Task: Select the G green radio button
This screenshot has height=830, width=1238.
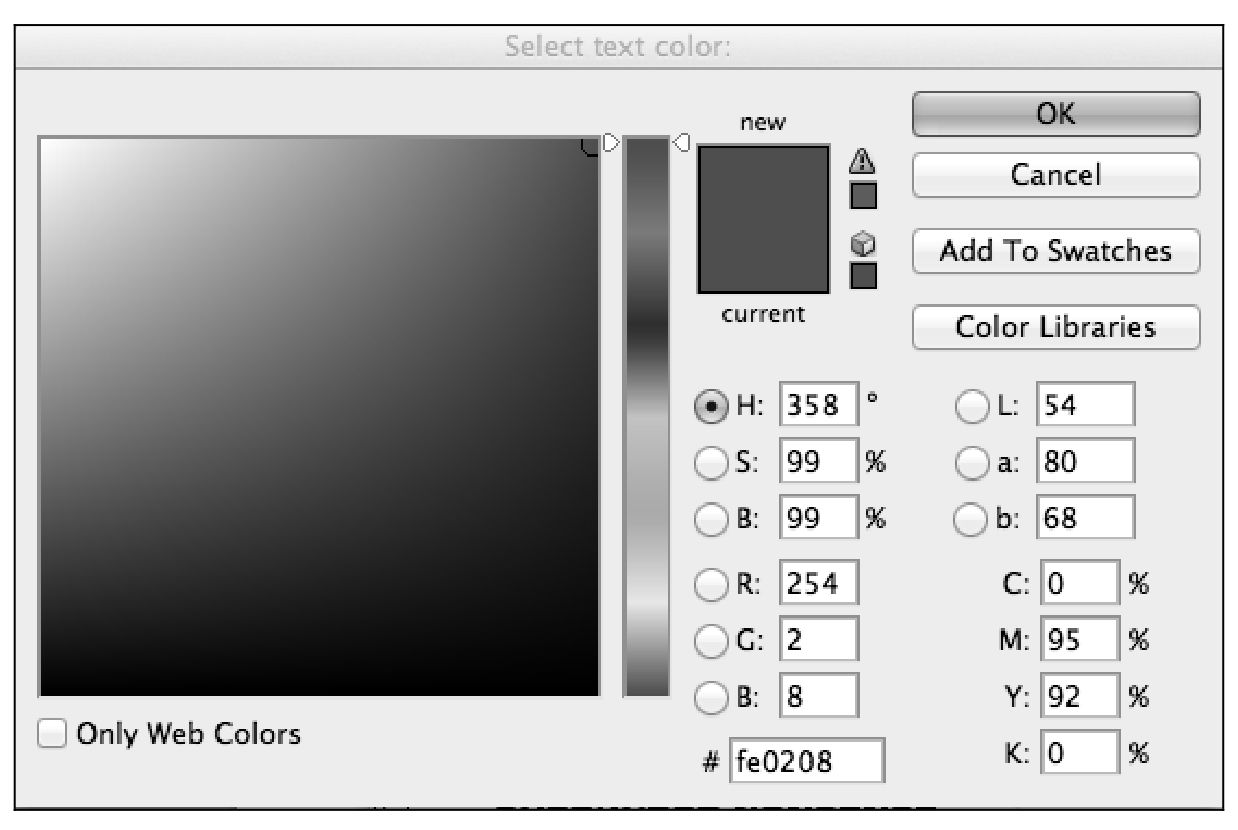Action: 710,640
